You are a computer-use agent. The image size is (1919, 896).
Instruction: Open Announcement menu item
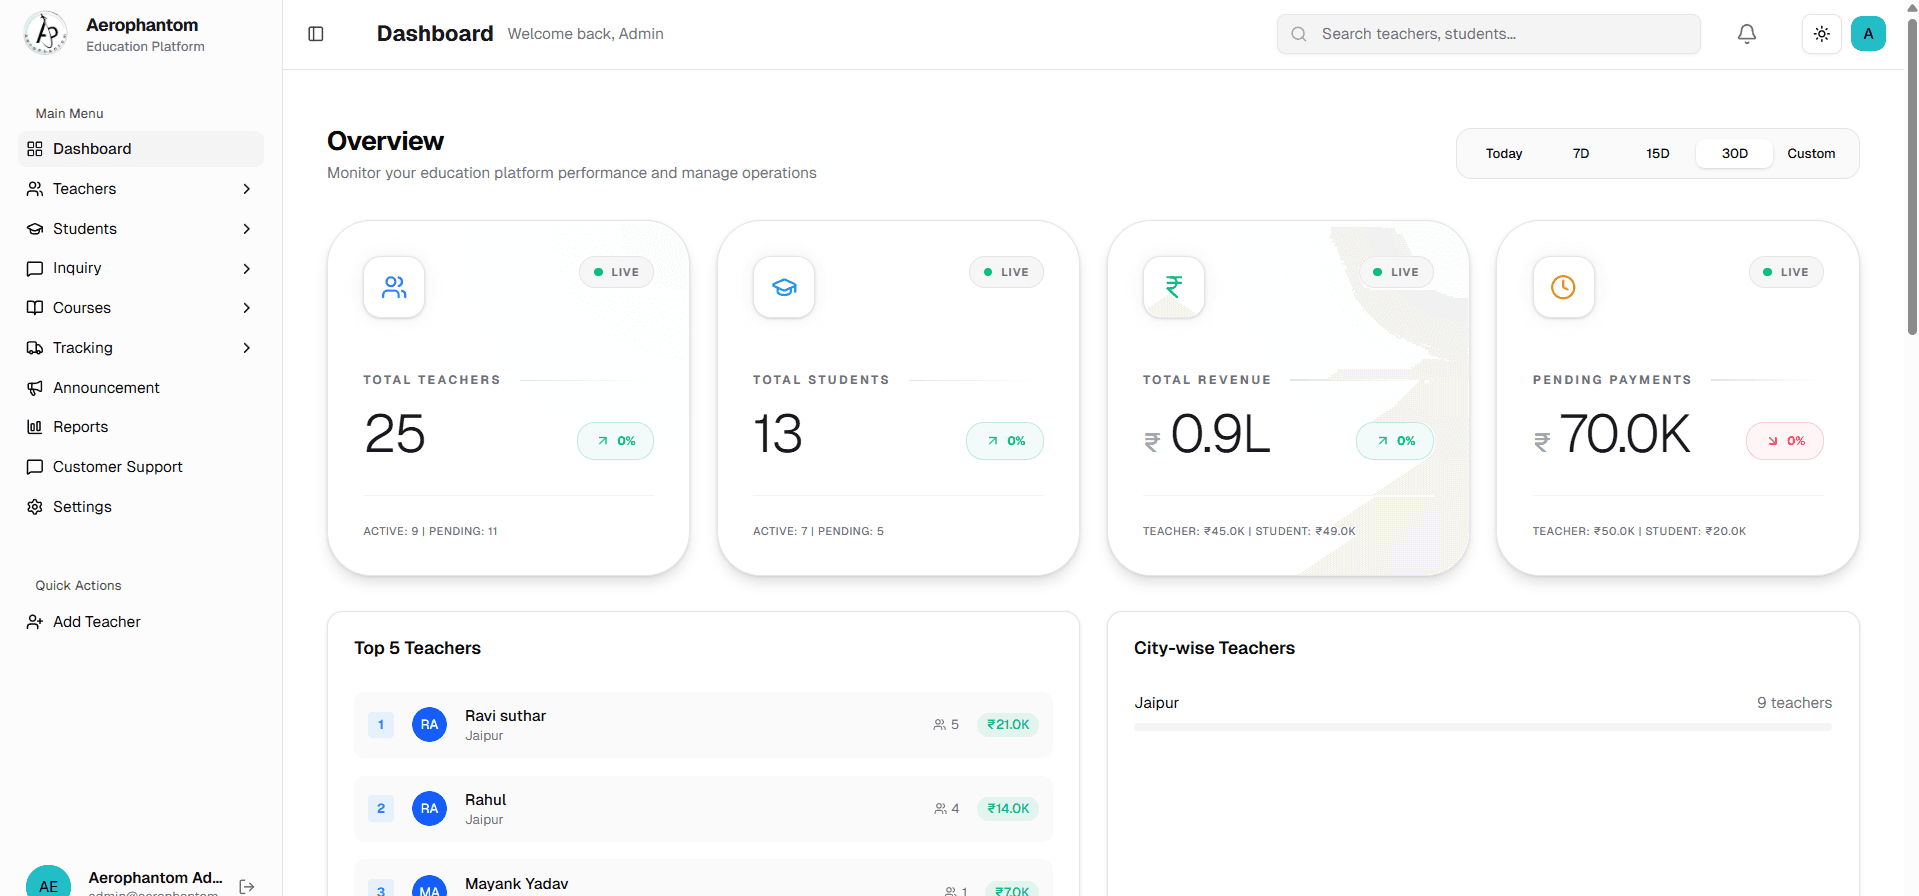(x=141, y=388)
